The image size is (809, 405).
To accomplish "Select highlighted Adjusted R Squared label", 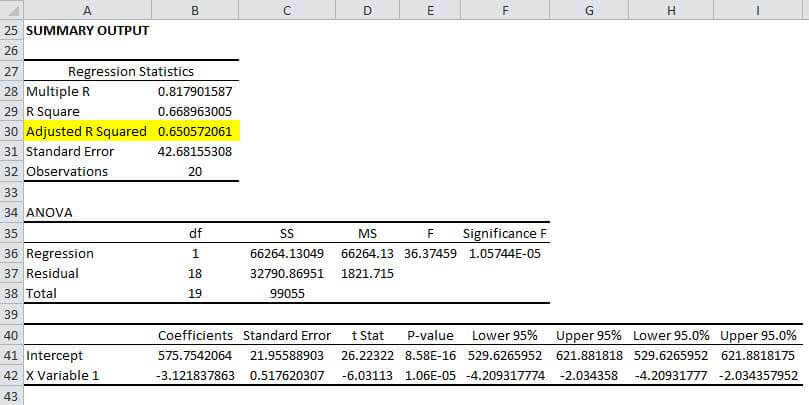I will tap(87, 132).
